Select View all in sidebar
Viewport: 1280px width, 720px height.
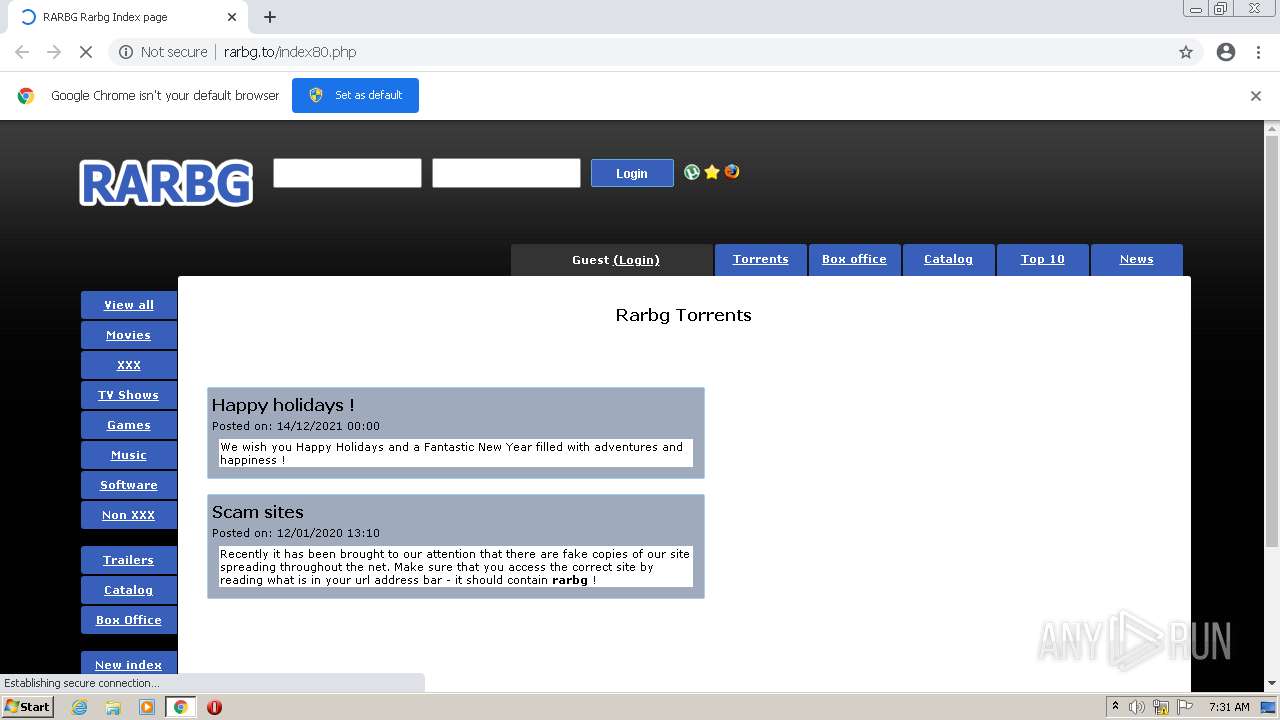tap(129, 305)
